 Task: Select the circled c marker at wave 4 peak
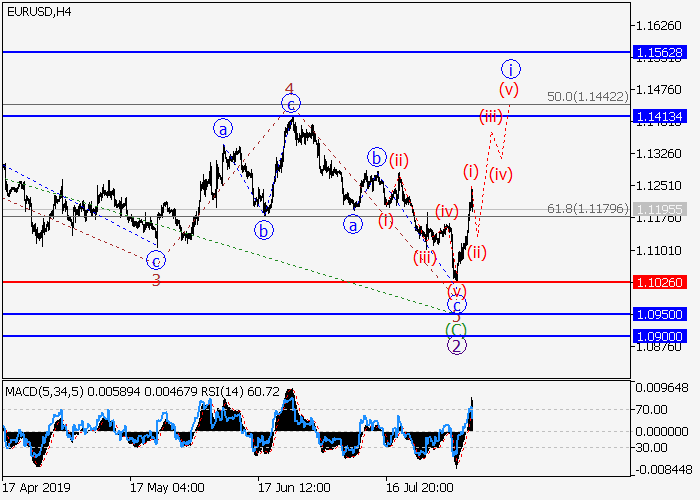point(290,104)
